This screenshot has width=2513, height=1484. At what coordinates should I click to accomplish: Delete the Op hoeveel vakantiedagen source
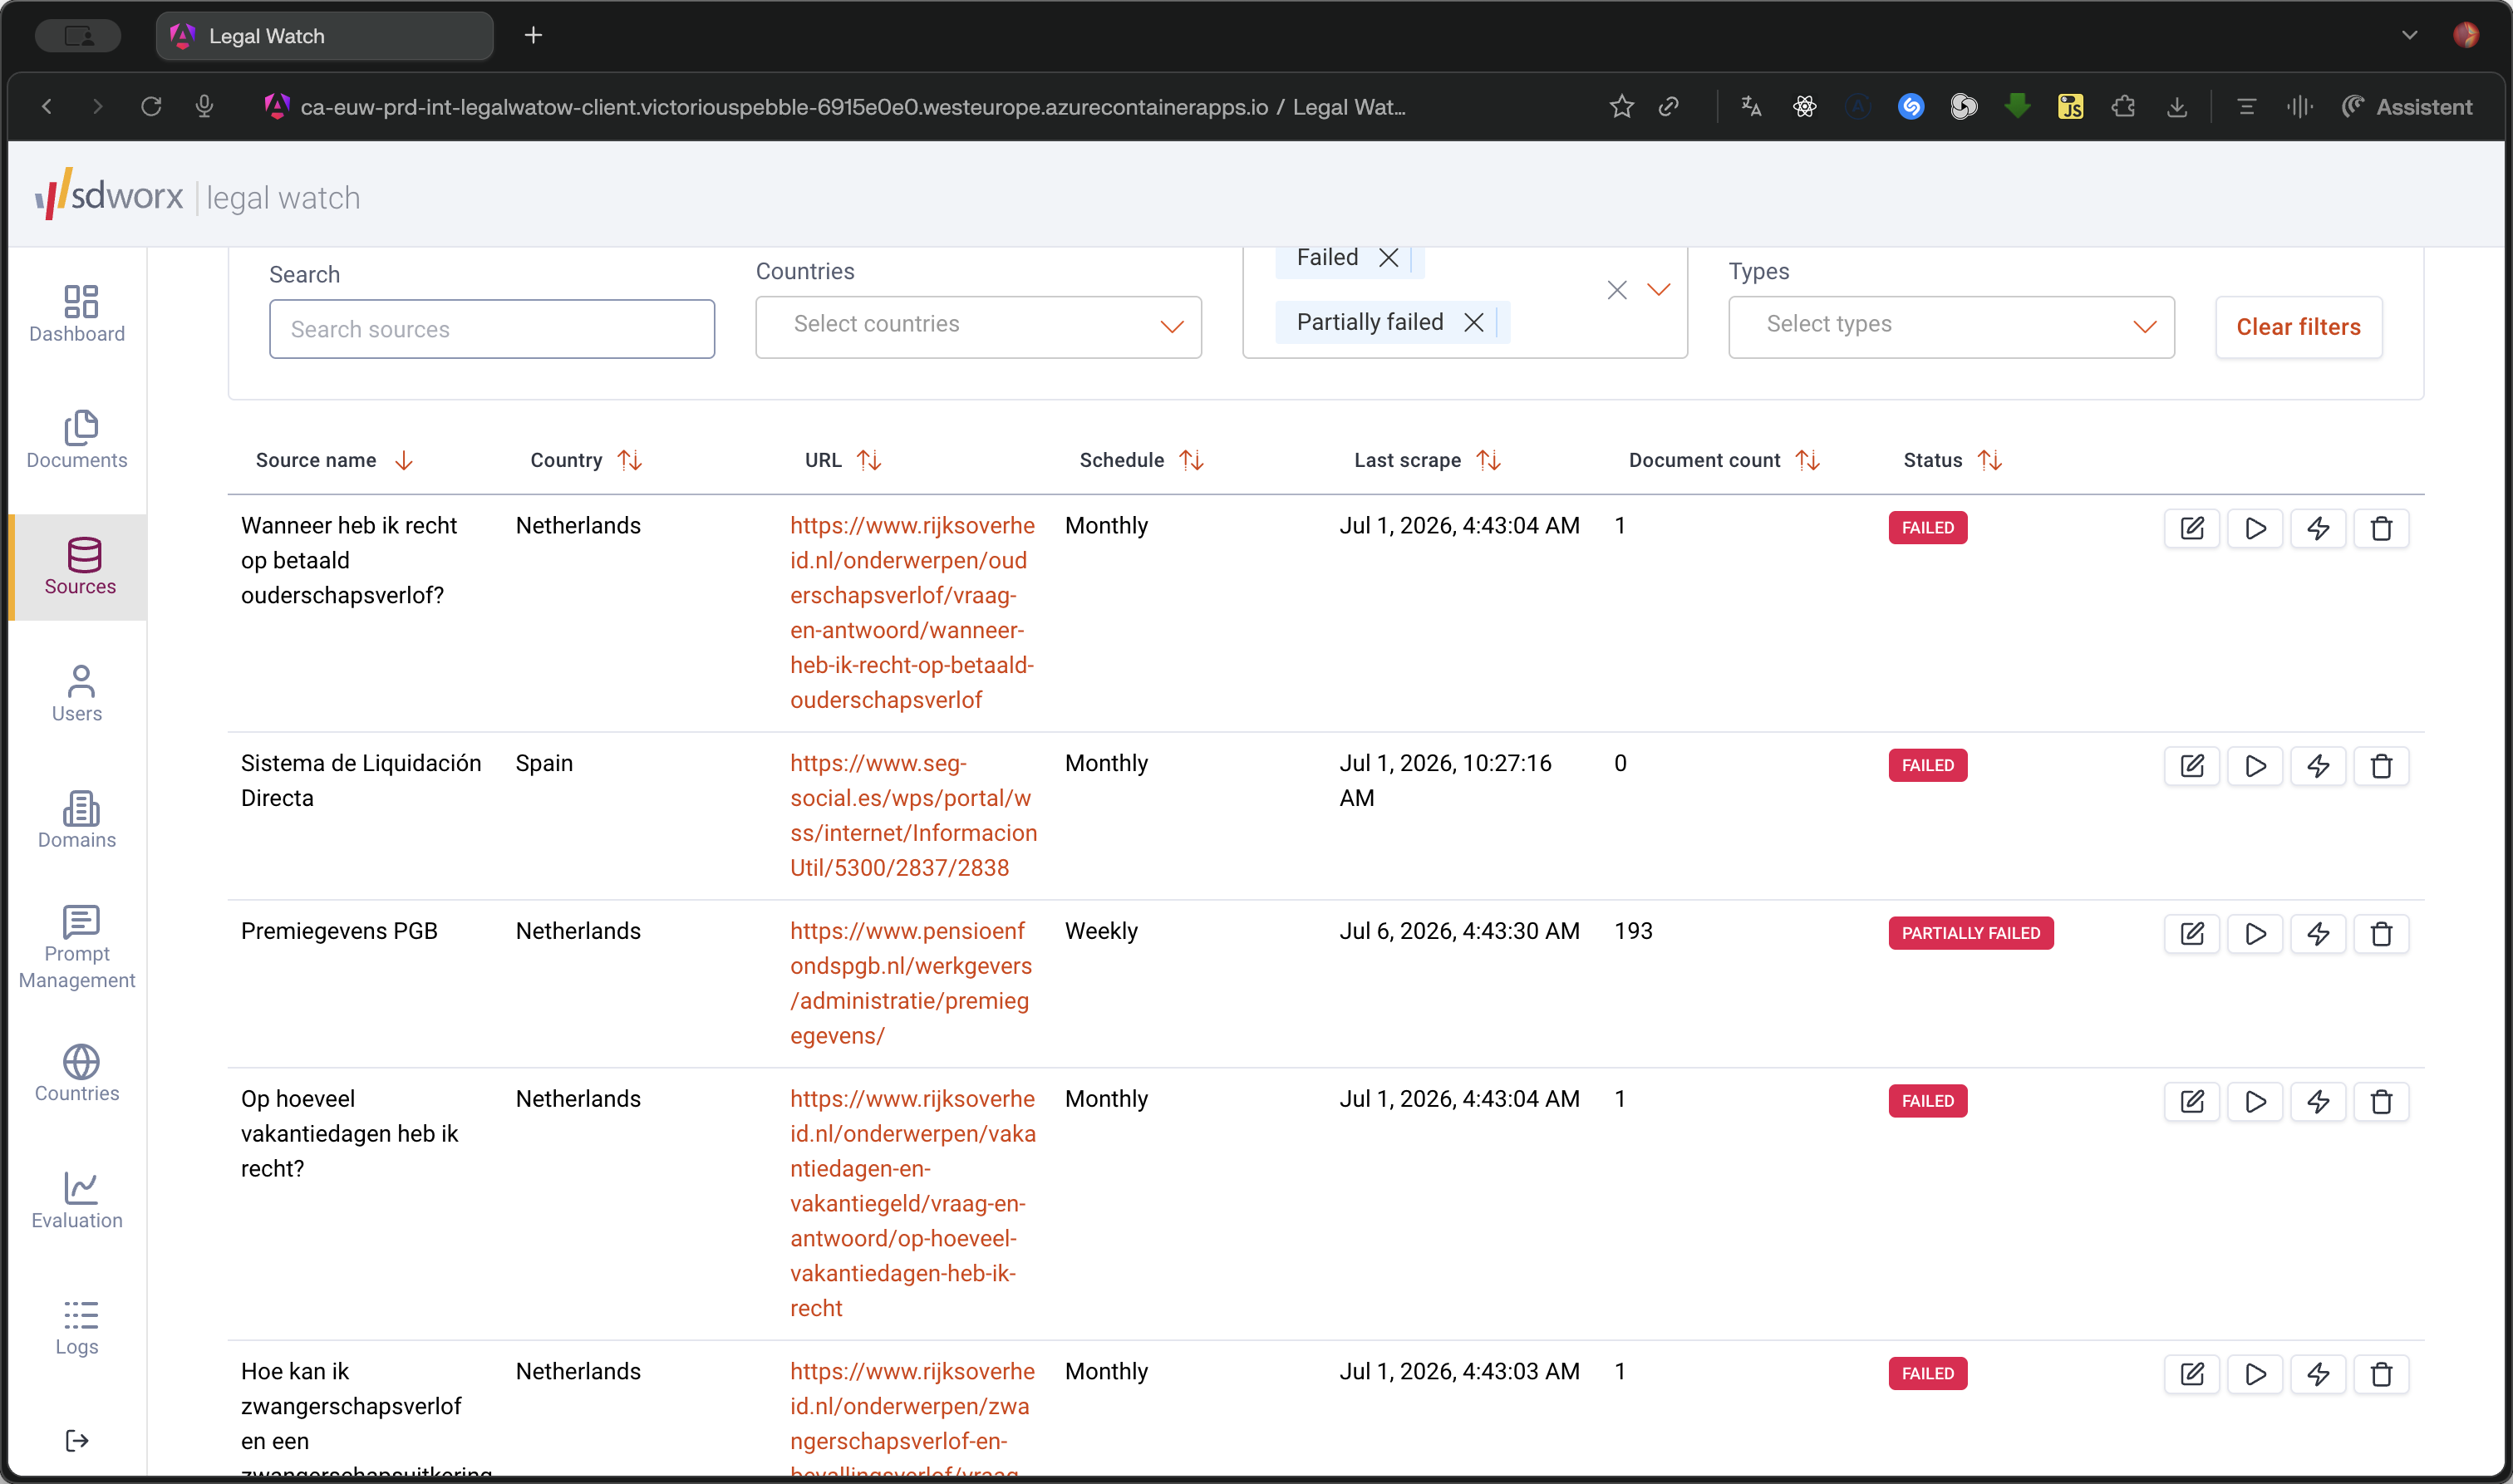(x=2380, y=1102)
